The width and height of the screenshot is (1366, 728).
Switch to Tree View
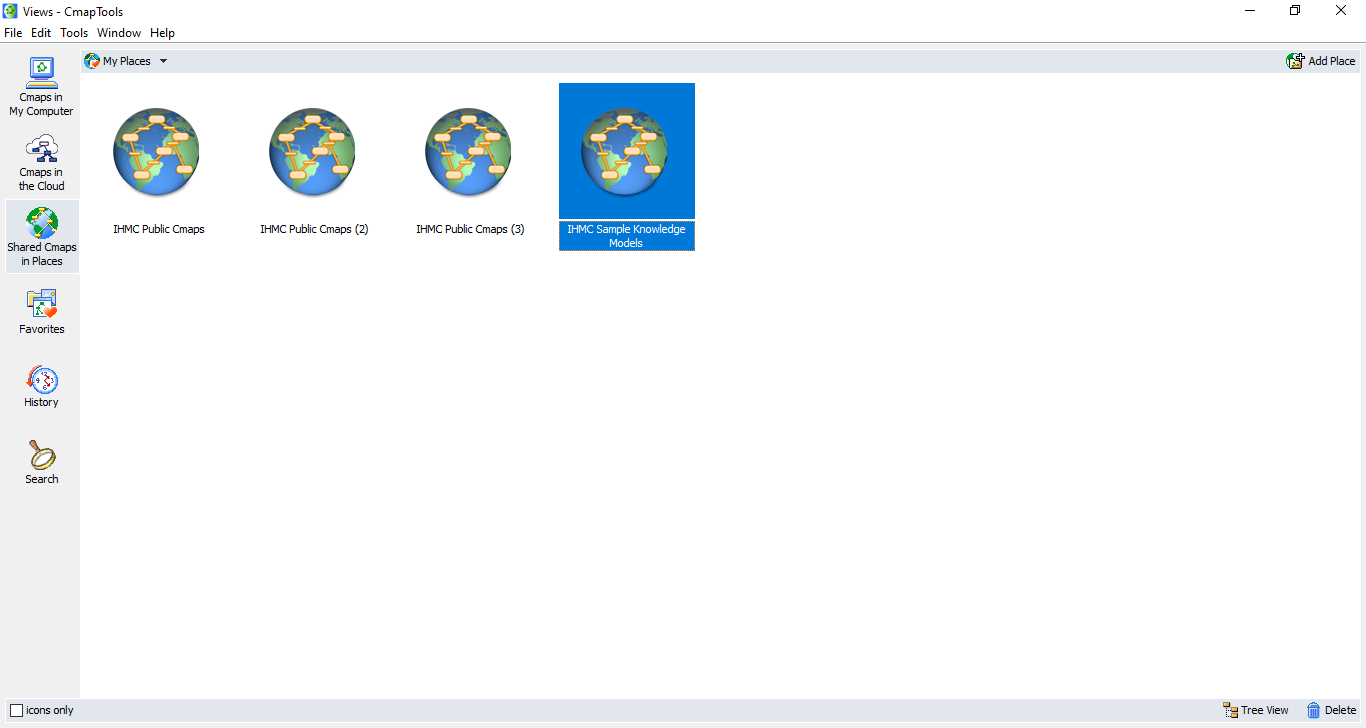1256,710
